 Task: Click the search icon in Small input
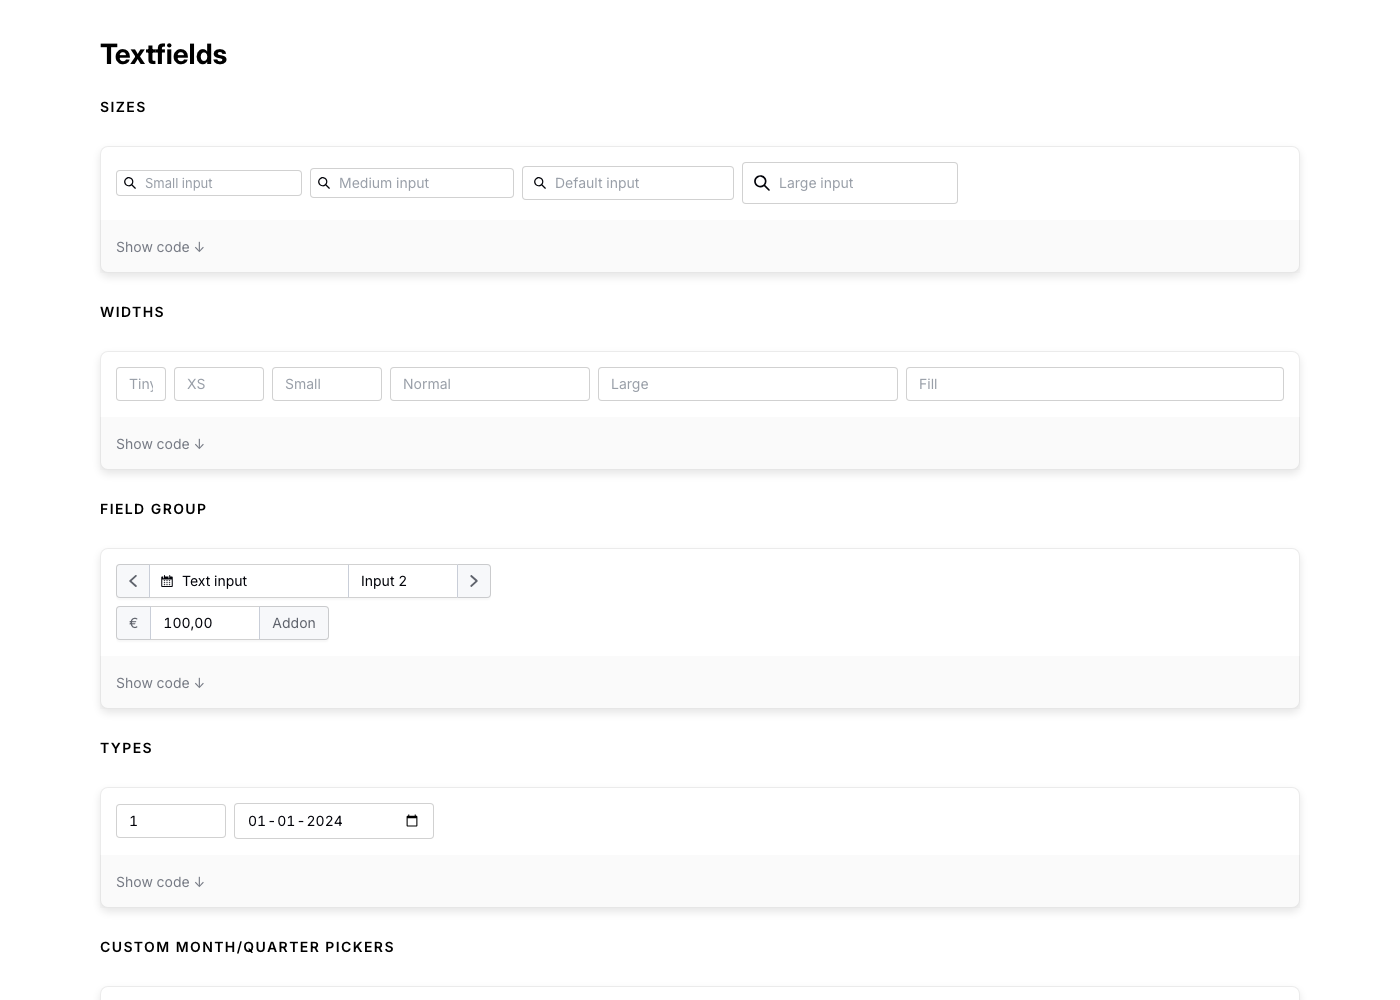(x=130, y=183)
